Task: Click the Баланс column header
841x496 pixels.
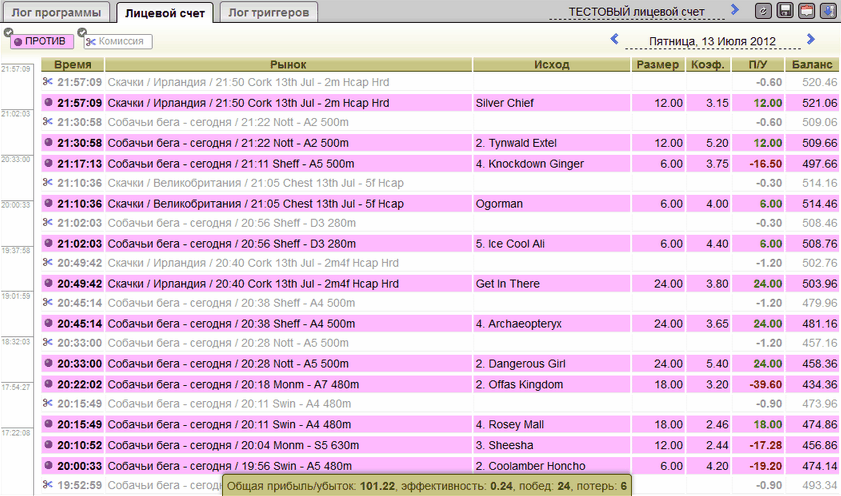Action: (812, 65)
